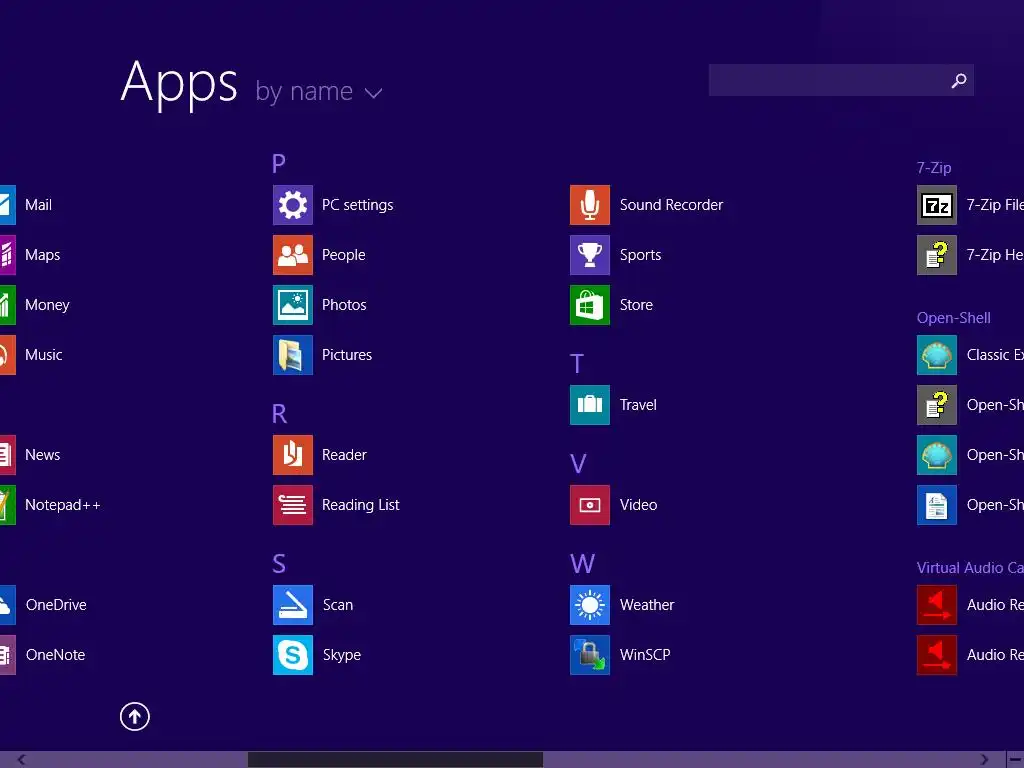Launch the Reader app icon
The width and height of the screenshot is (1024, 768).
[x=293, y=455]
